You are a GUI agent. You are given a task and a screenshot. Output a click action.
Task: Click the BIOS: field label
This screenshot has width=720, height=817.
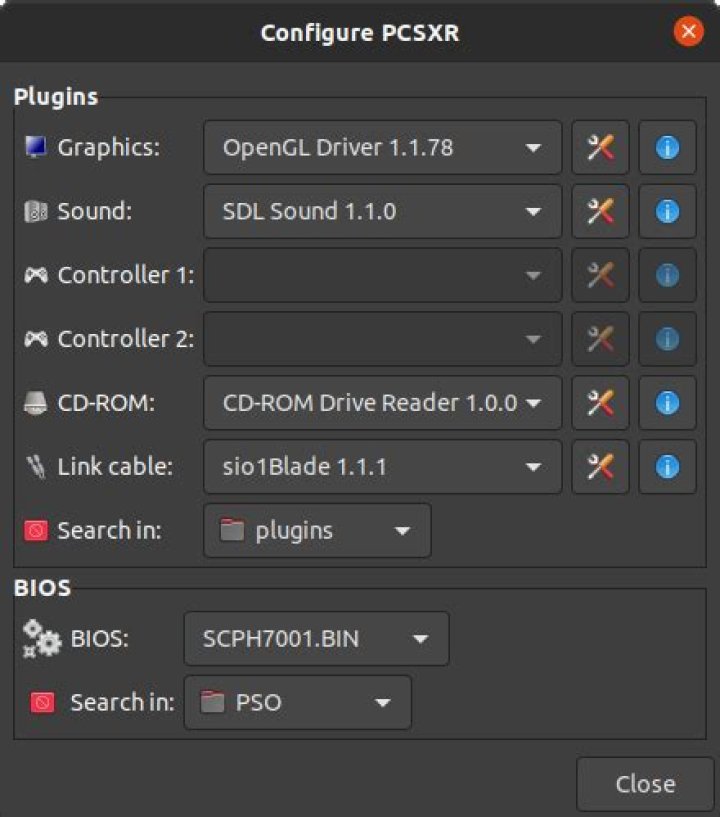click(x=100, y=639)
